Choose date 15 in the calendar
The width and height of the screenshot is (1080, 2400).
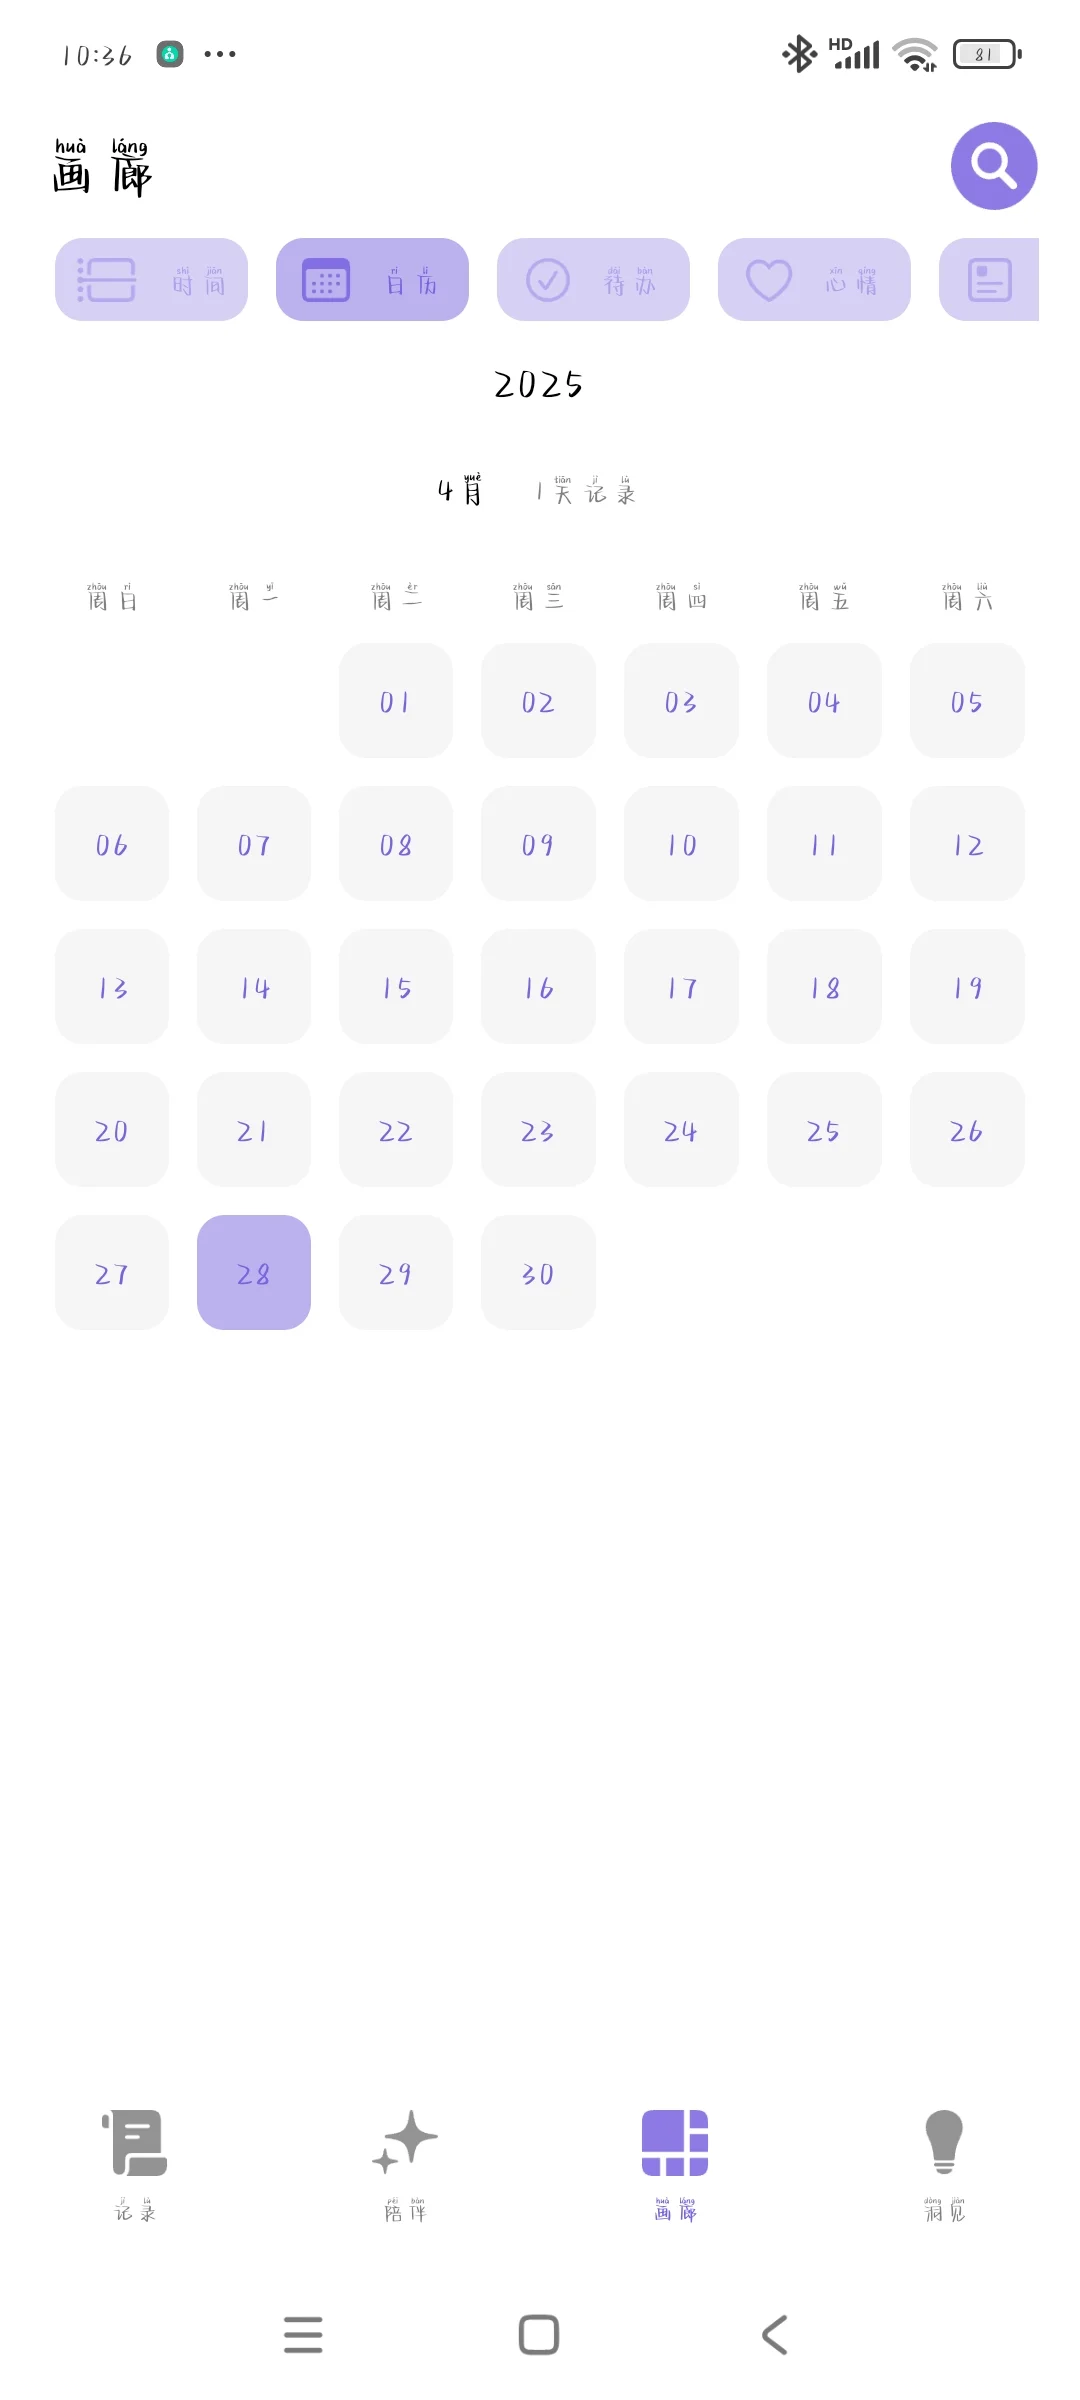(x=396, y=986)
